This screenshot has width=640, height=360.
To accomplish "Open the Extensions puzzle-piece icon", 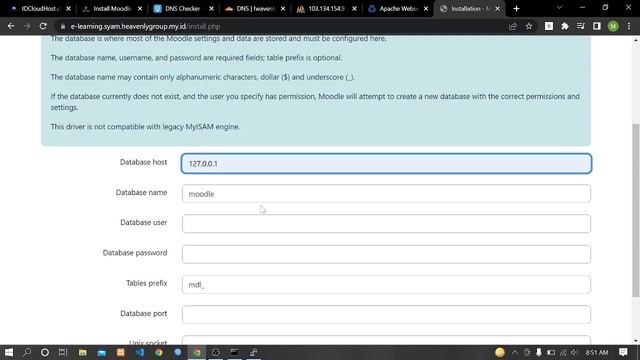I will [x=565, y=26].
